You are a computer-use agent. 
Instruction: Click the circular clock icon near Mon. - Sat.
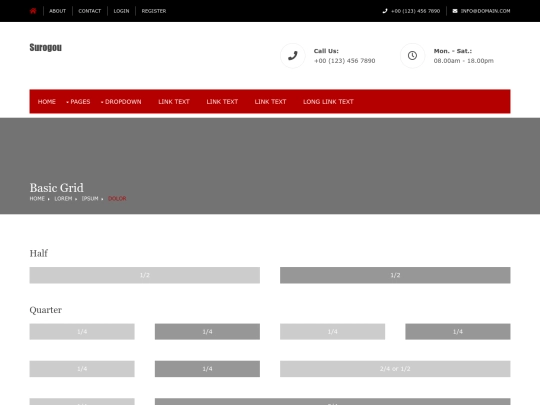click(412, 55)
